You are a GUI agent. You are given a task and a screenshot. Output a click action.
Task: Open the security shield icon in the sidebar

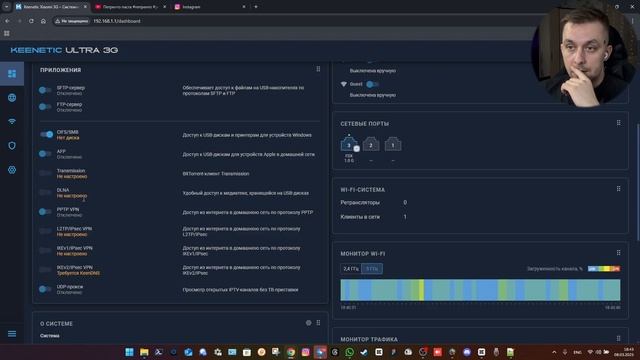tap(12, 146)
